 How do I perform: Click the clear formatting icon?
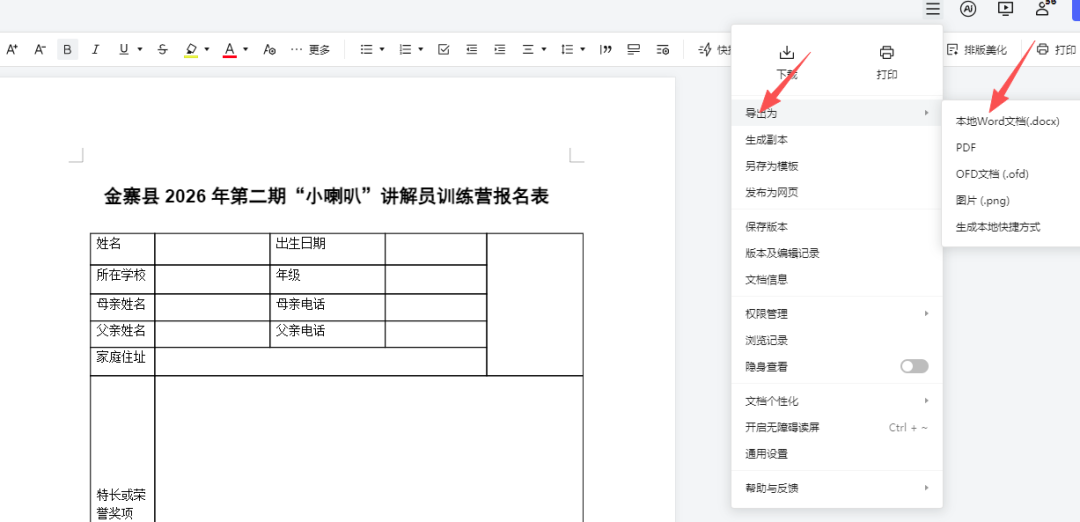270,50
